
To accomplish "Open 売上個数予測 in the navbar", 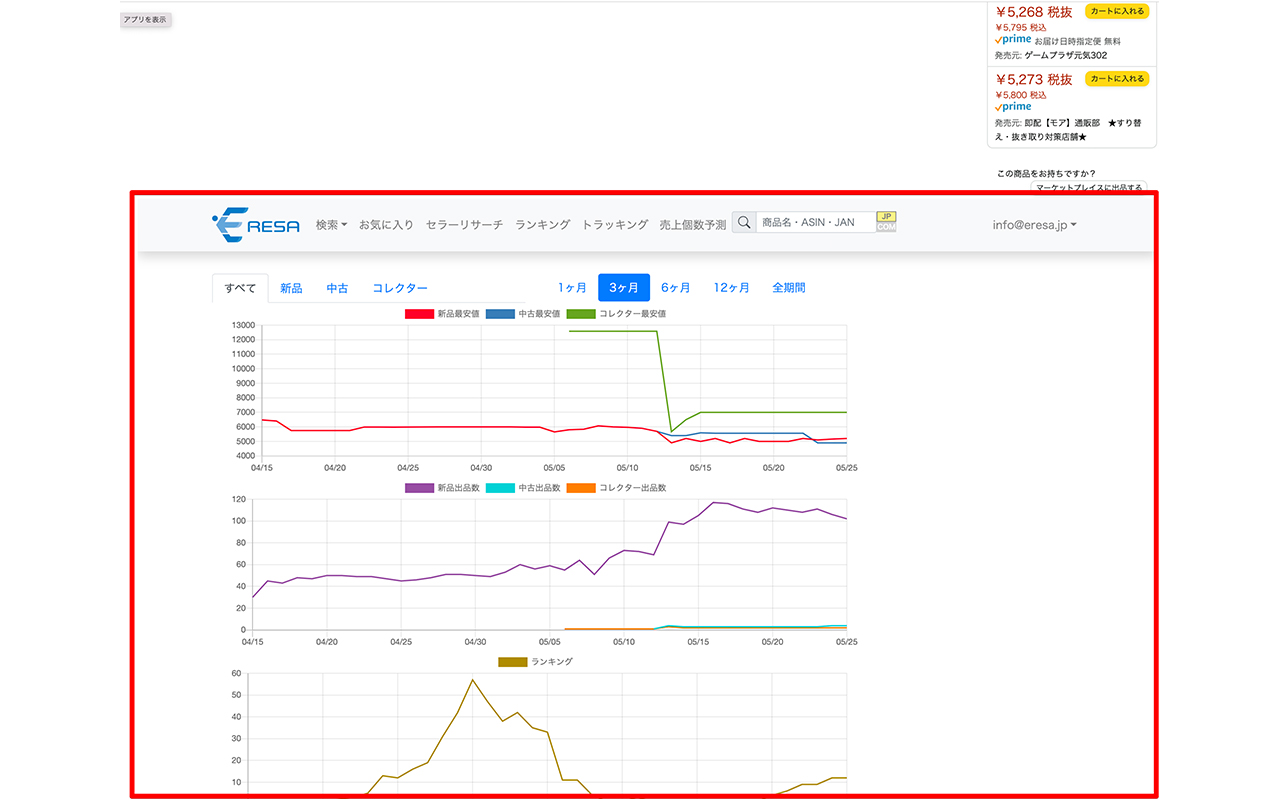I will coord(693,225).
